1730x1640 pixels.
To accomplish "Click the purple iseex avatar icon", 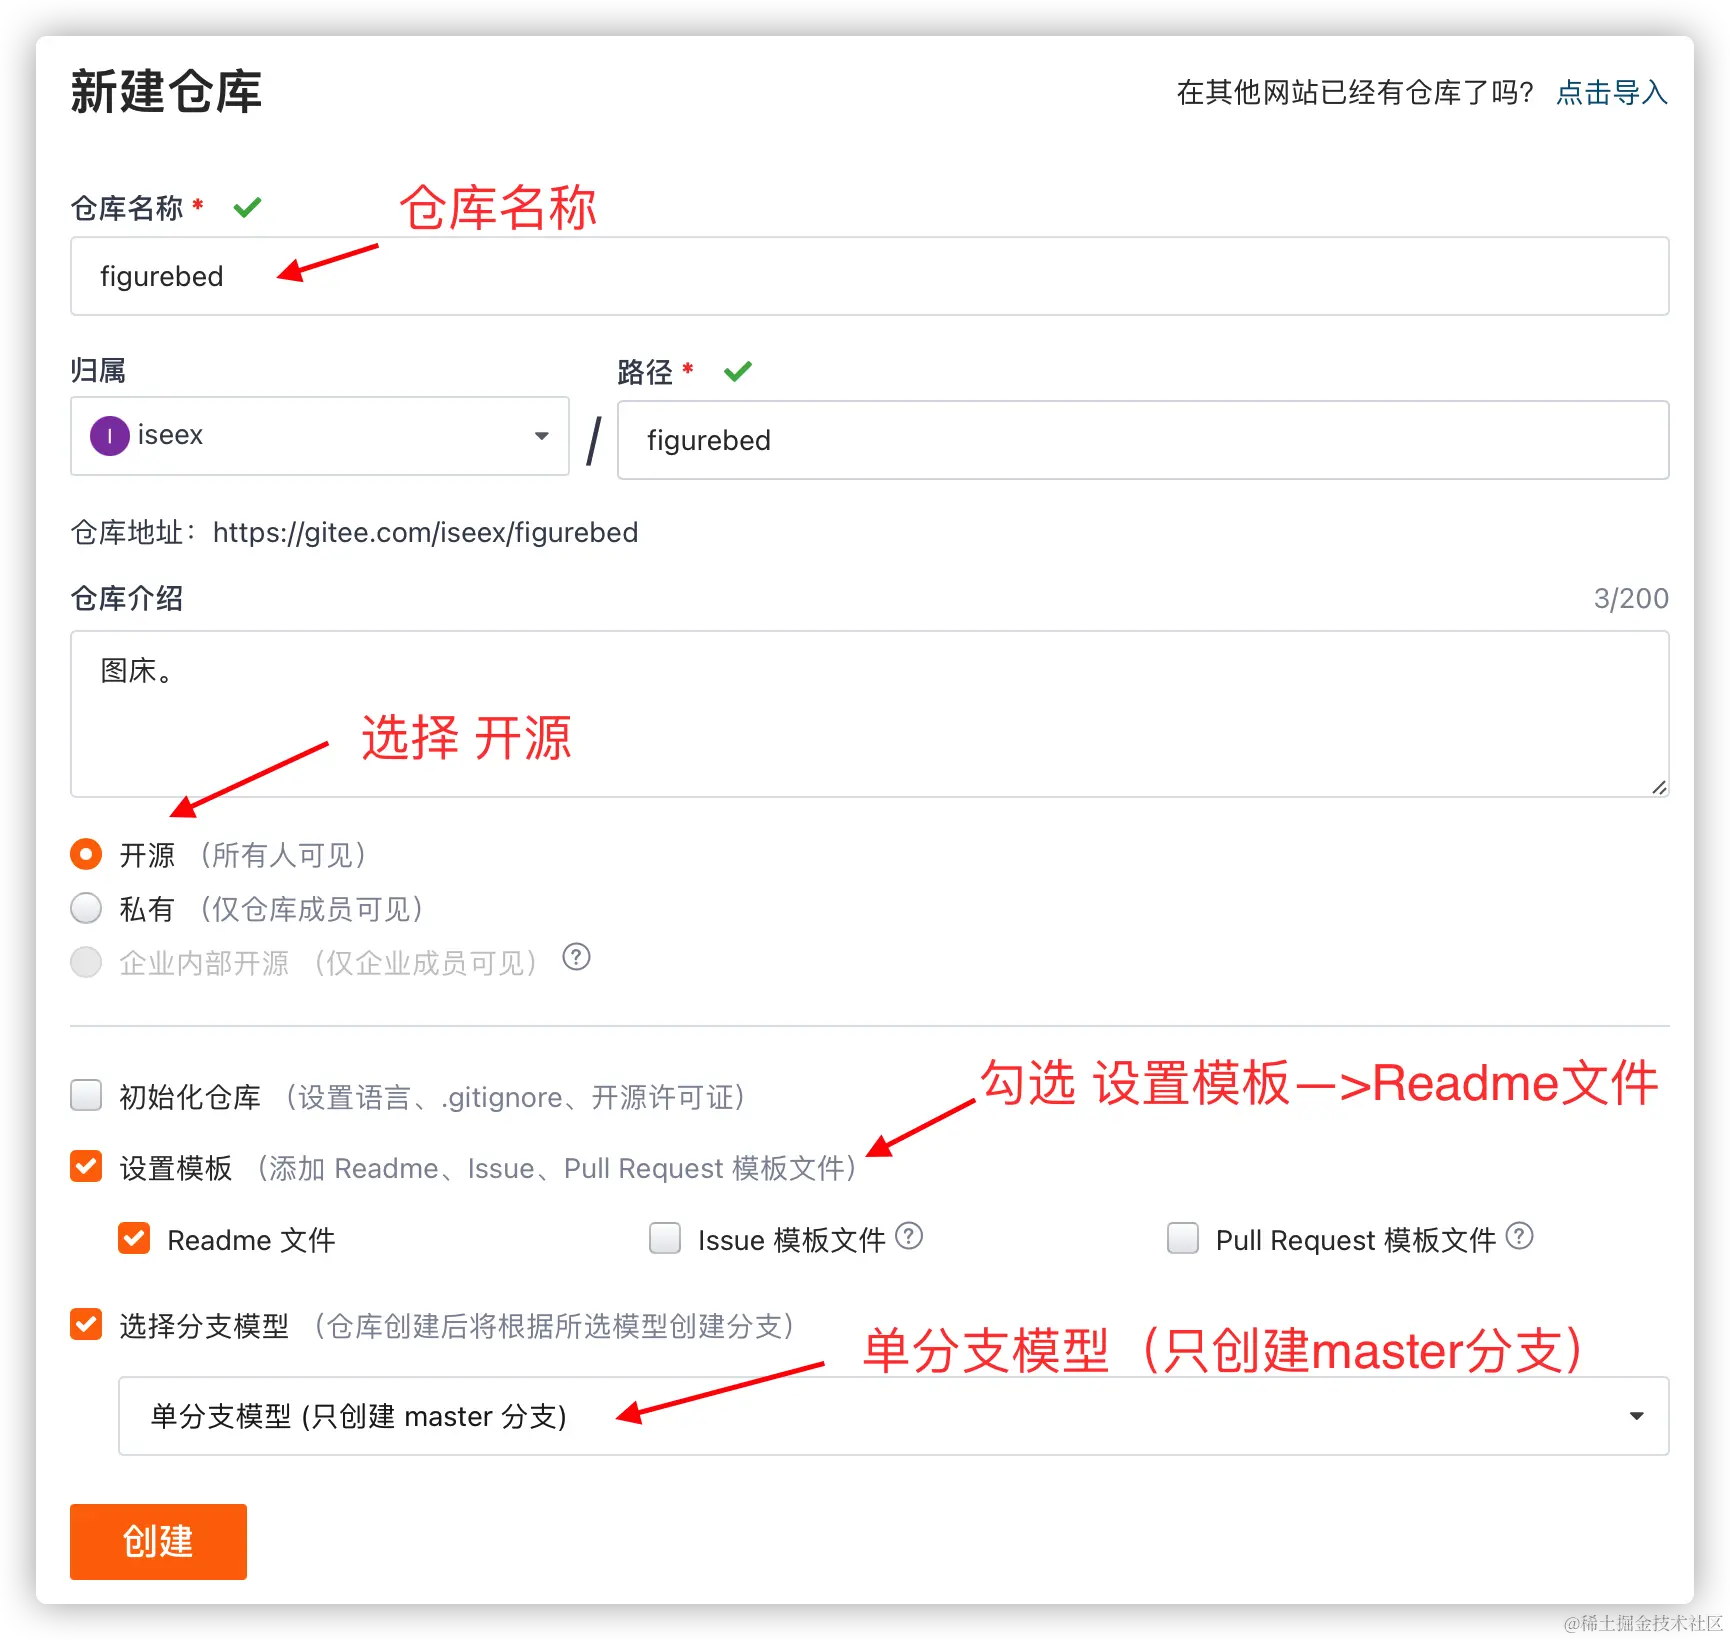I will point(110,436).
